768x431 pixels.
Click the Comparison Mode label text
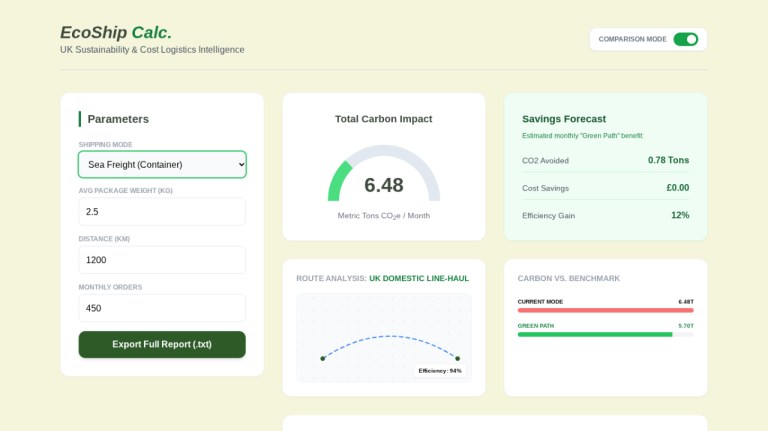click(632, 39)
